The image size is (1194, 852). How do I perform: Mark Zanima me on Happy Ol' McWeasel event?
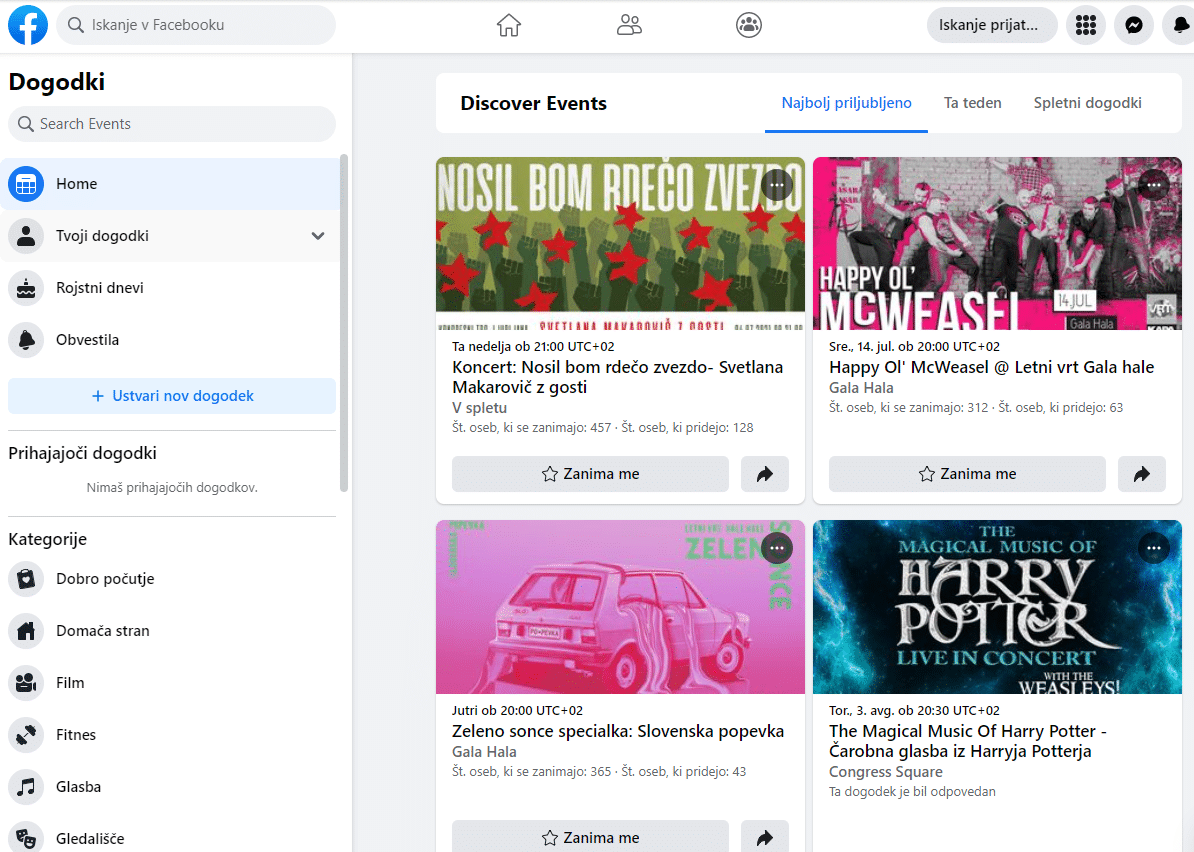pyautogui.click(x=967, y=474)
